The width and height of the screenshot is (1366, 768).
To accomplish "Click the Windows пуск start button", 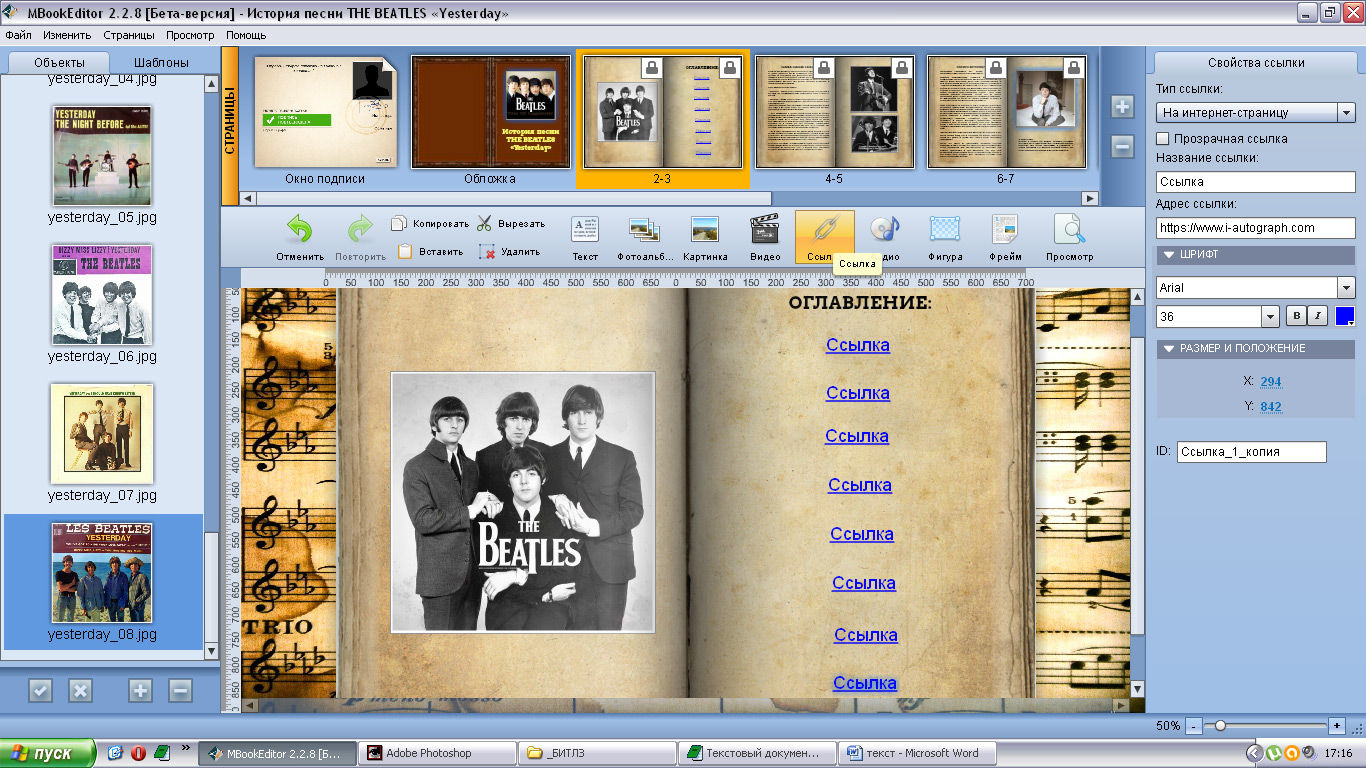I will pos(48,753).
